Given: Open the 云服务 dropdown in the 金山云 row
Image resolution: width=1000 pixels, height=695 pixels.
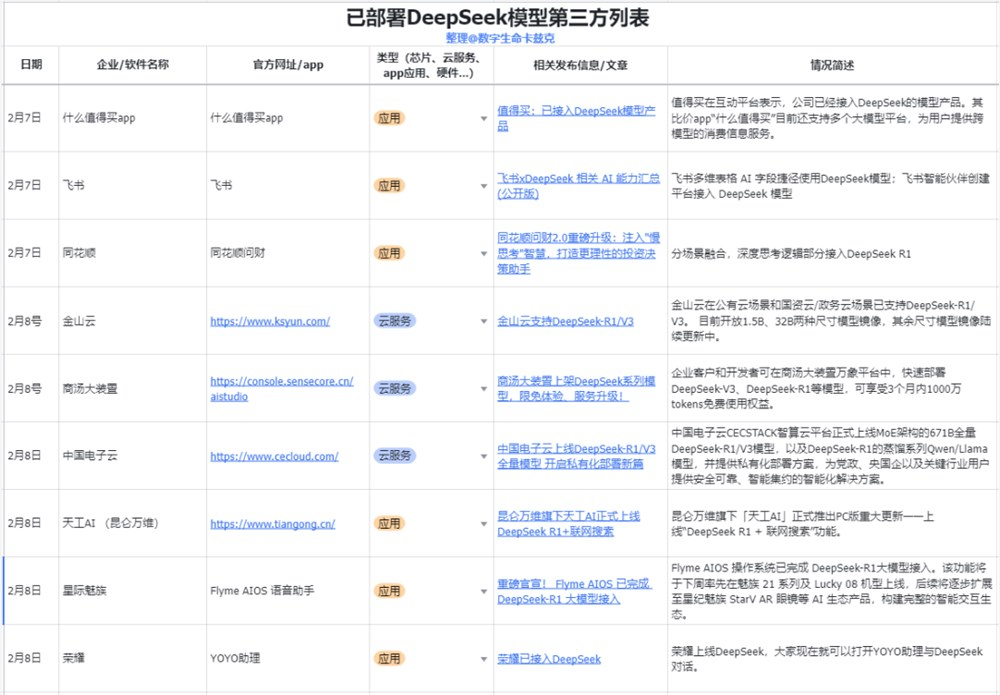Looking at the screenshot, I should [483, 319].
